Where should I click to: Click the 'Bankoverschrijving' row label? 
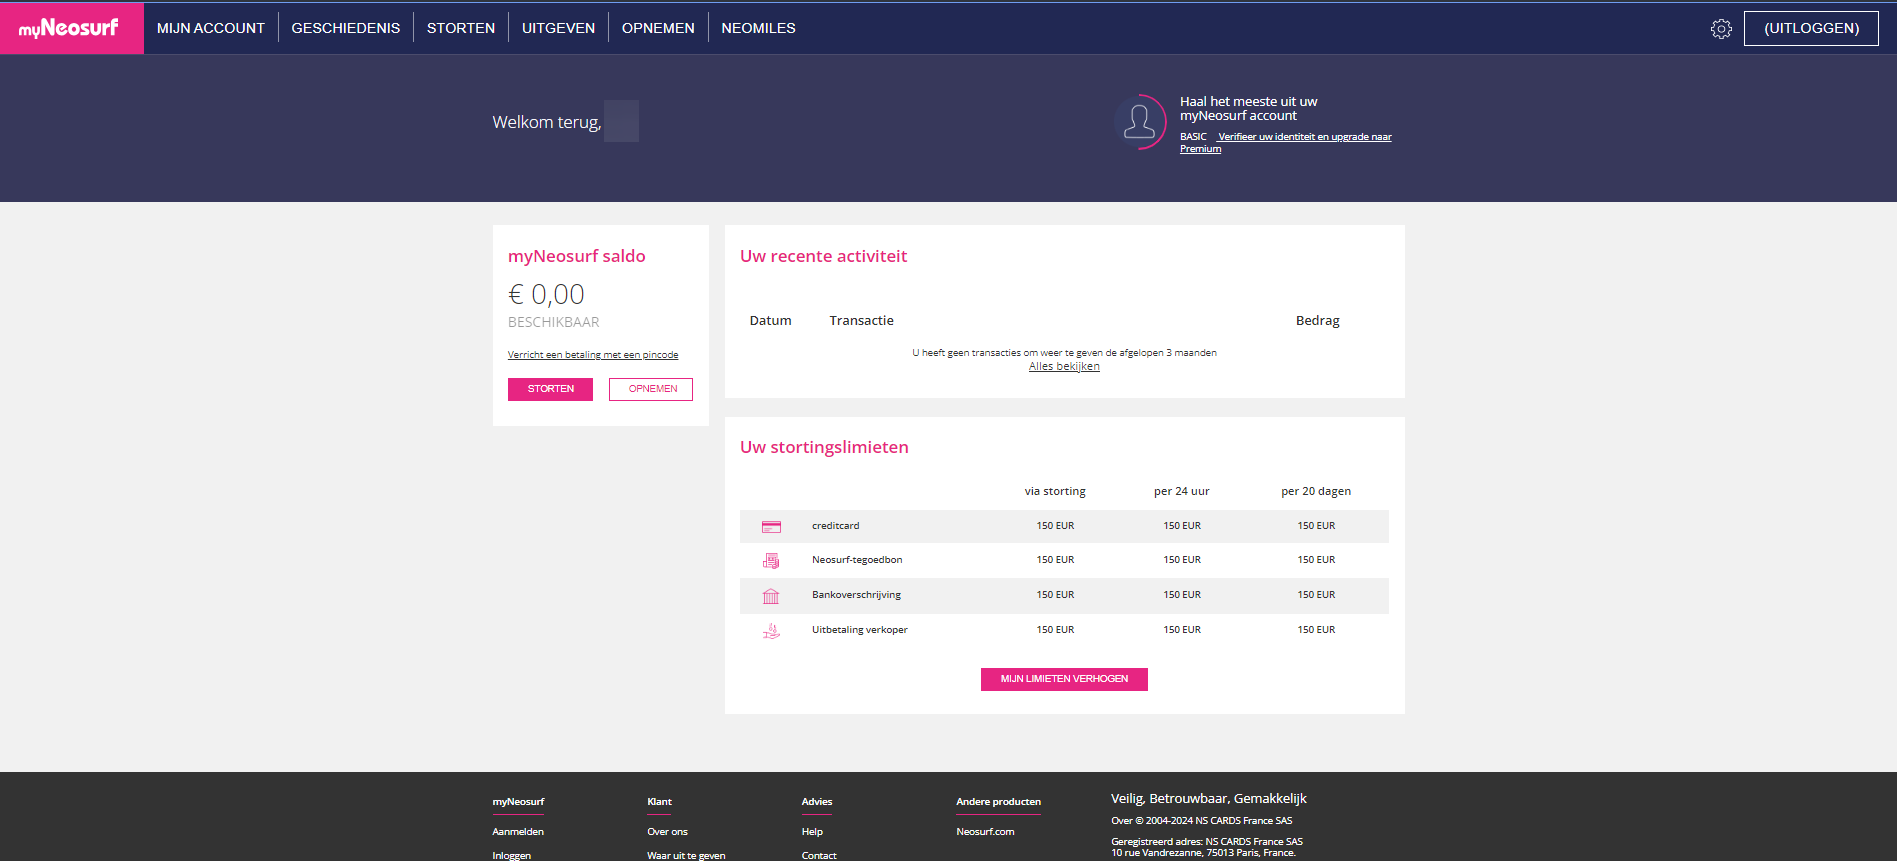(856, 595)
